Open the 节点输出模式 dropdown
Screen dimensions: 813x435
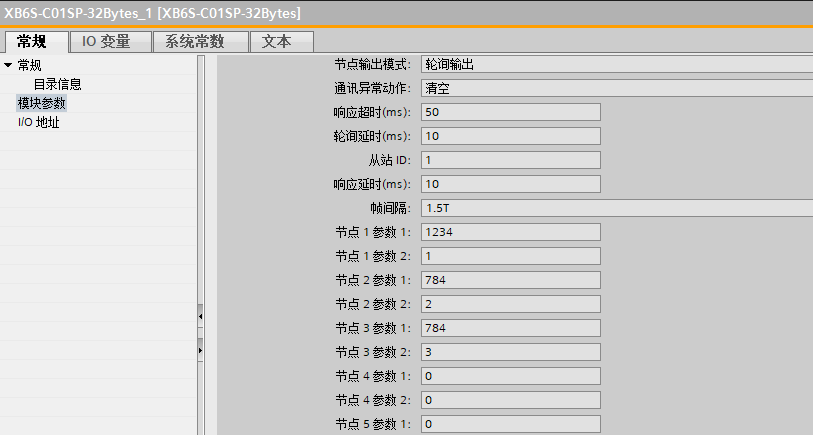615,64
